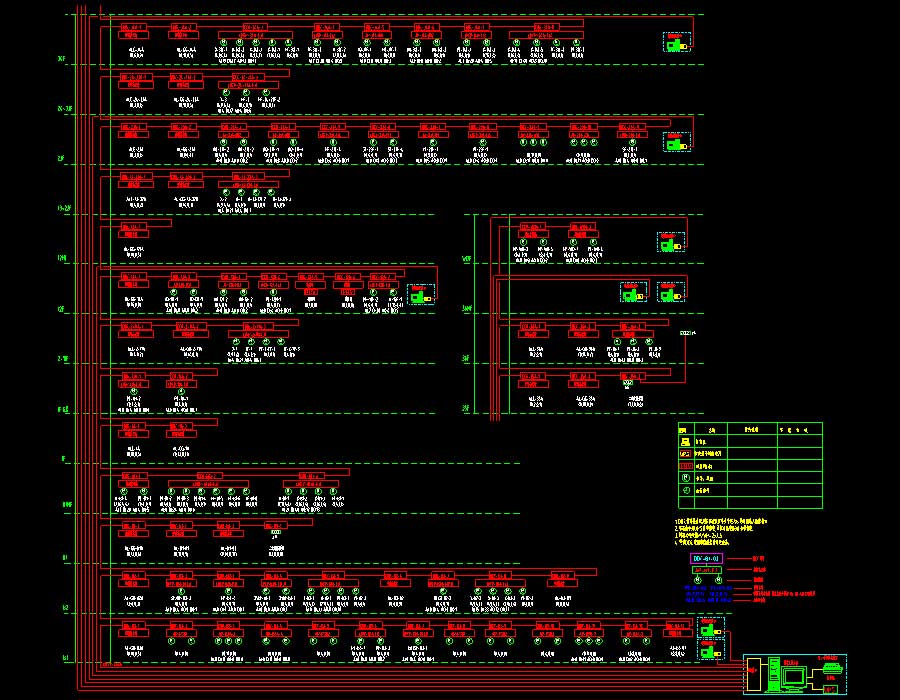Select the yellow laptop symbol in legend table
This screenshot has height=700, width=900.
pyautogui.click(x=685, y=441)
